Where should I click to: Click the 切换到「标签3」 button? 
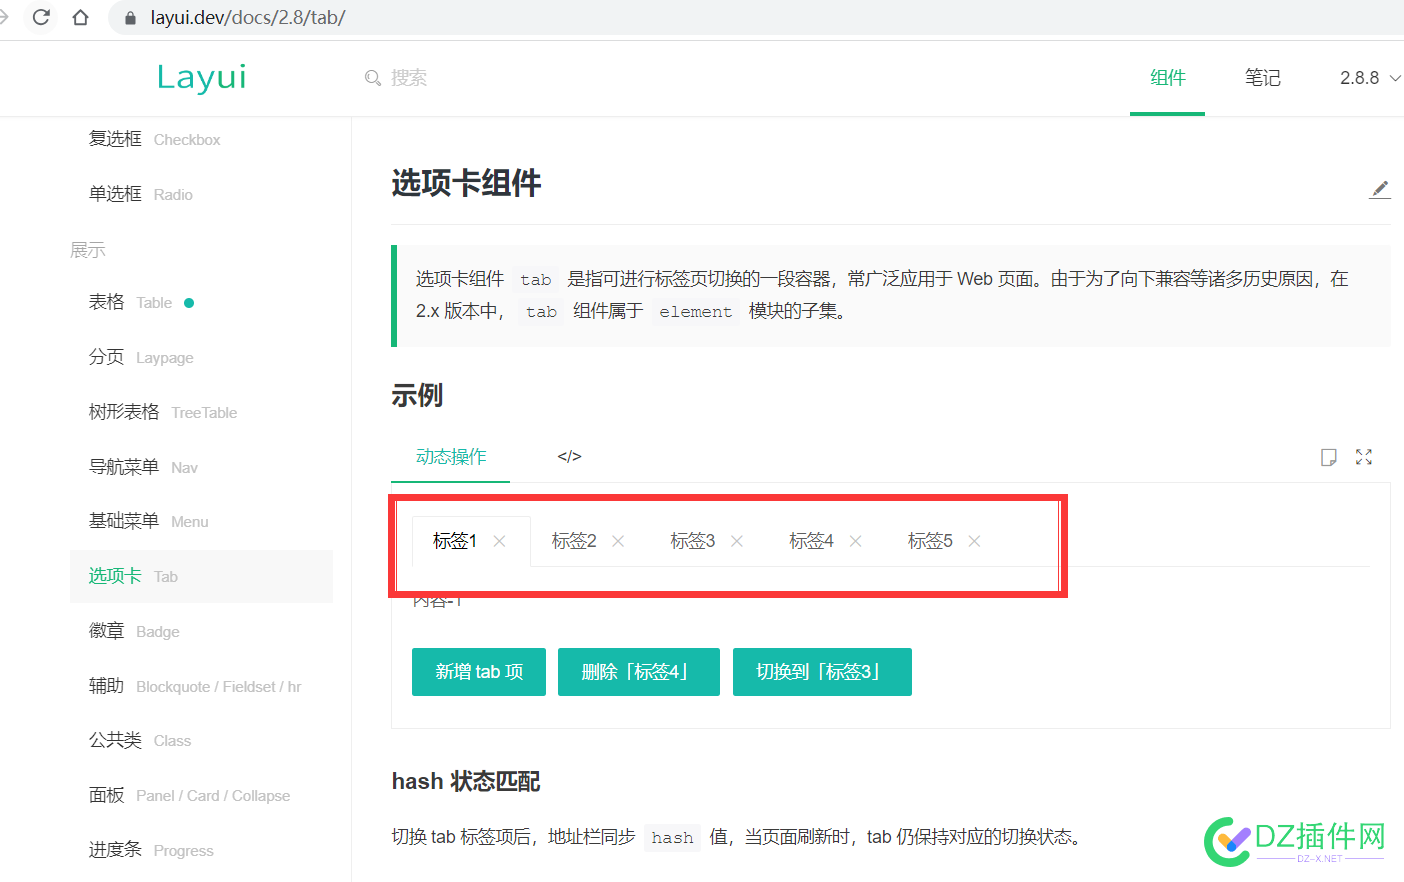[x=822, y=672]
